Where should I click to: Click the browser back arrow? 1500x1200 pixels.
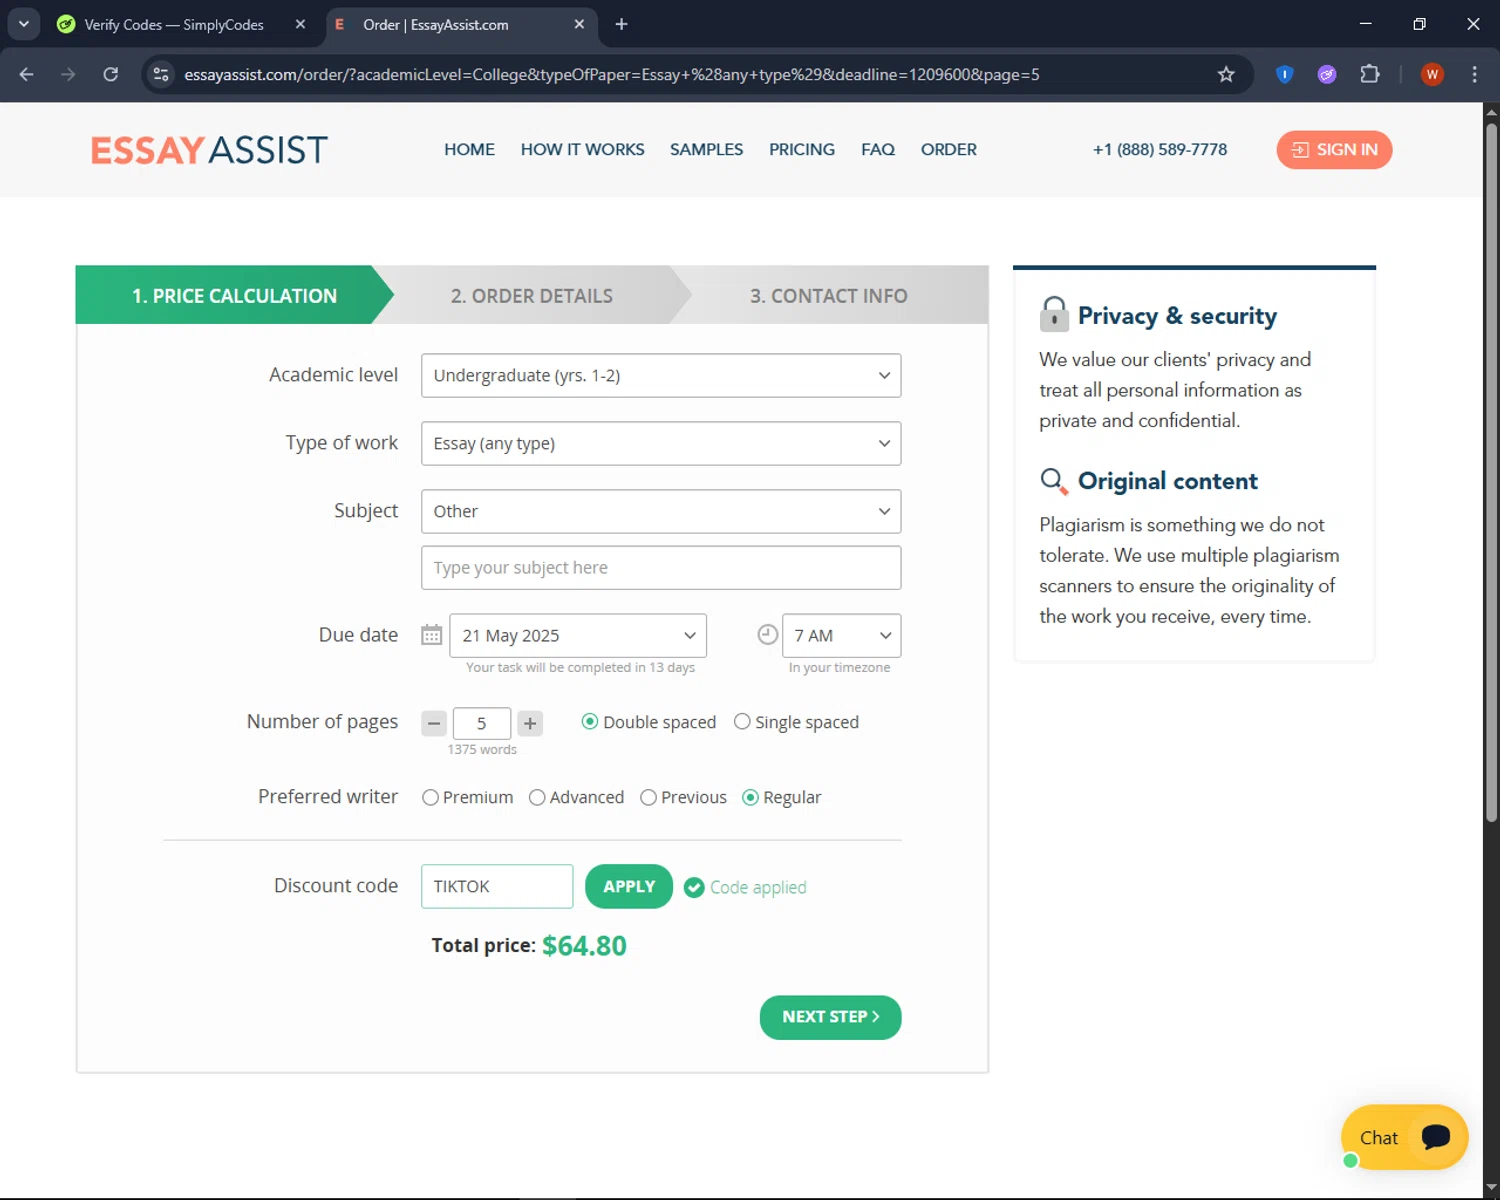pyautogui.click(x=27, y=74)
